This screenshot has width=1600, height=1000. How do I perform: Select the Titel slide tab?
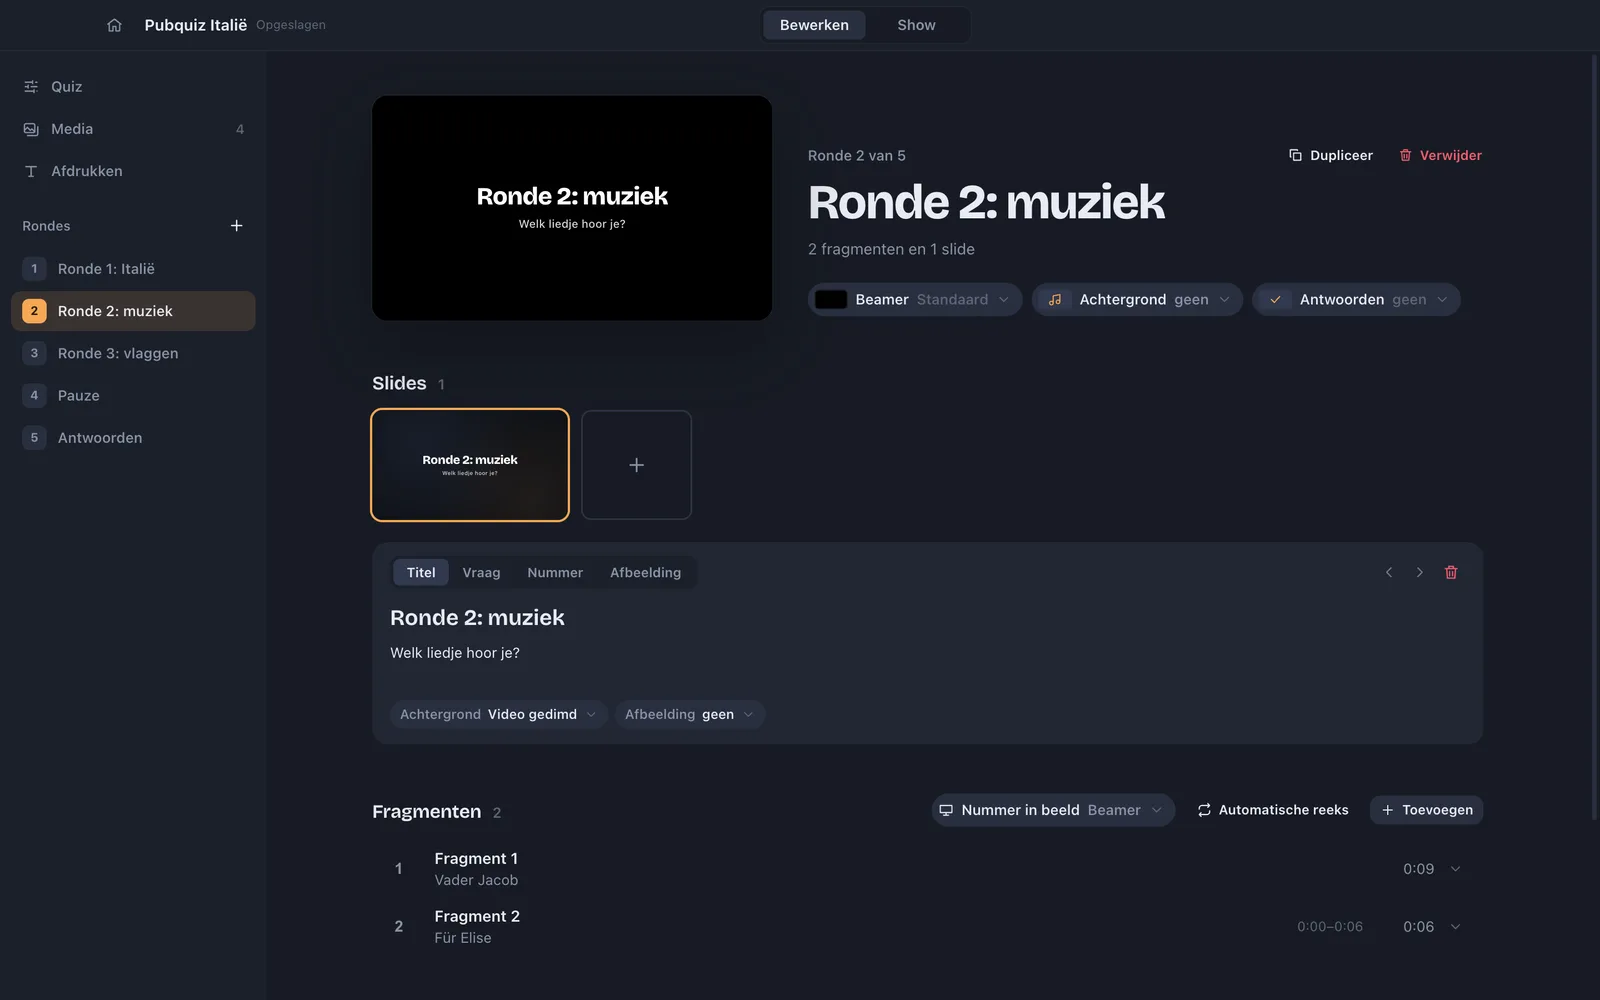(x=421, y=572)
